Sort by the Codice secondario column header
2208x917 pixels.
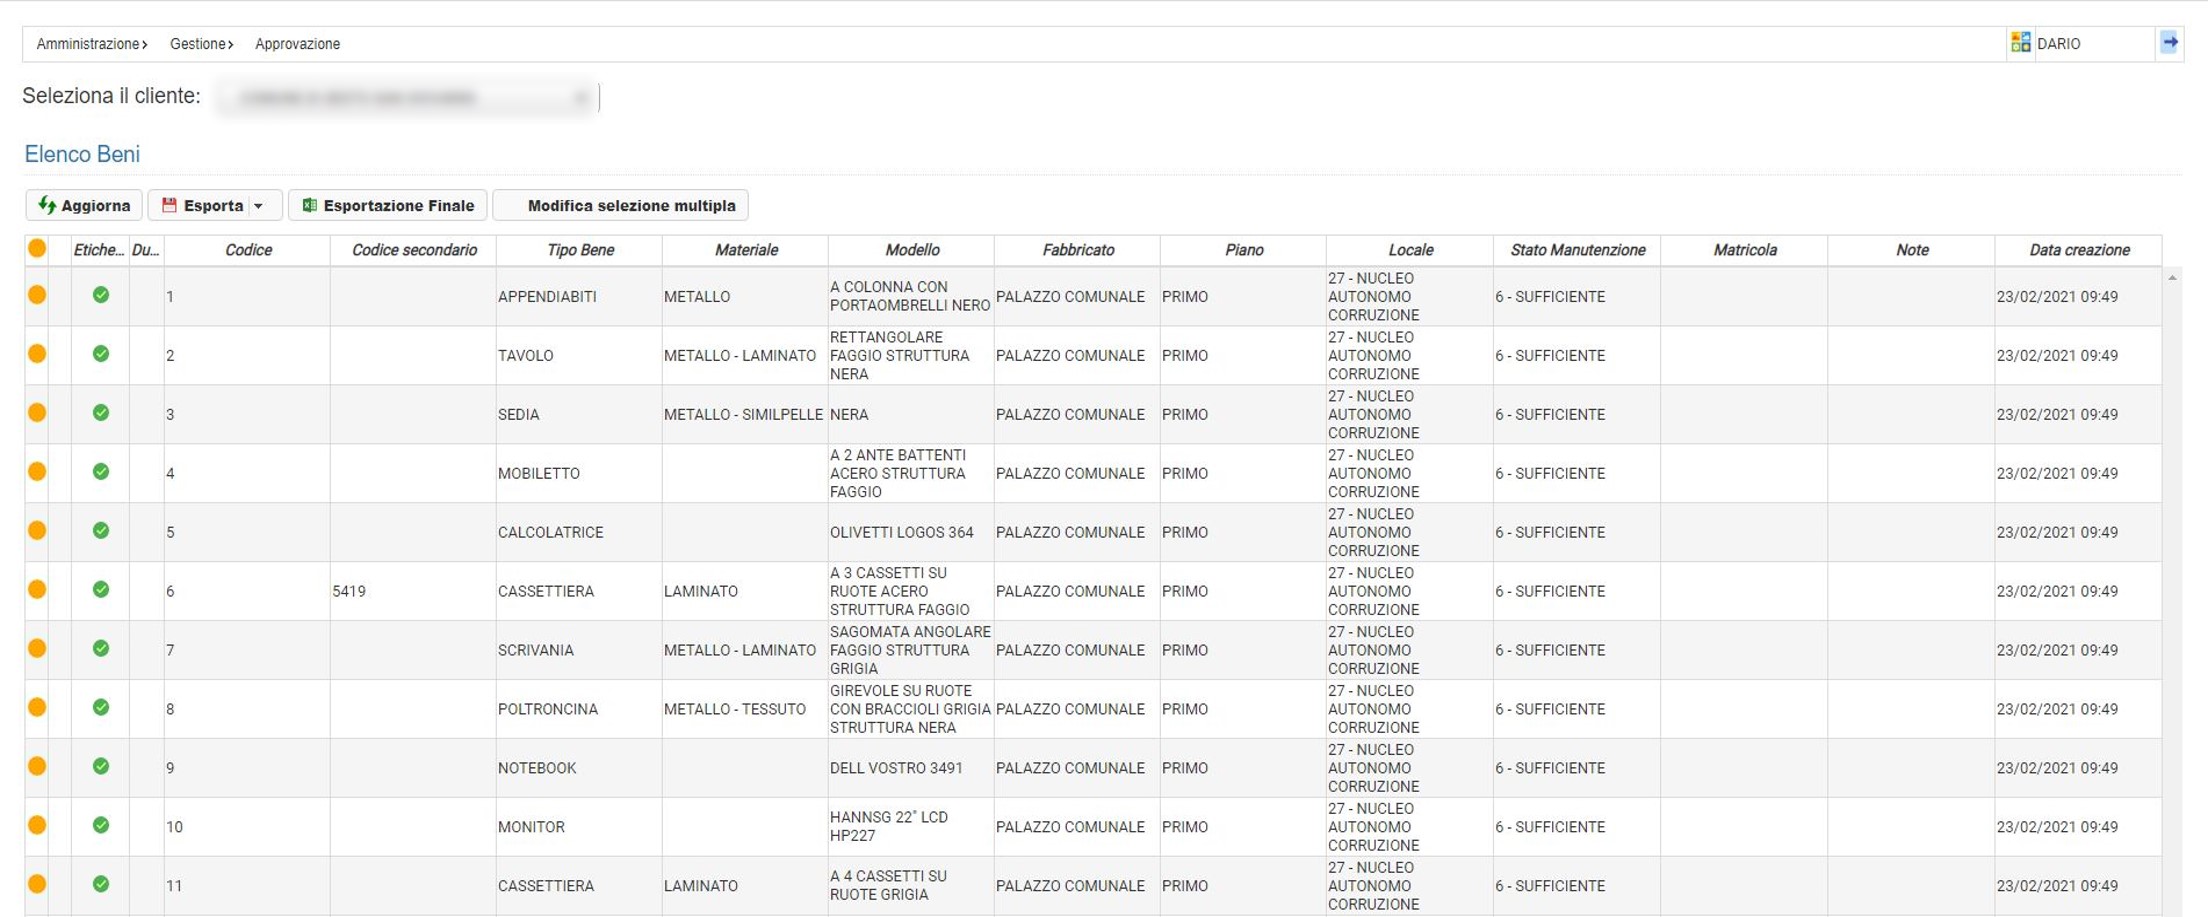[414, 250]
